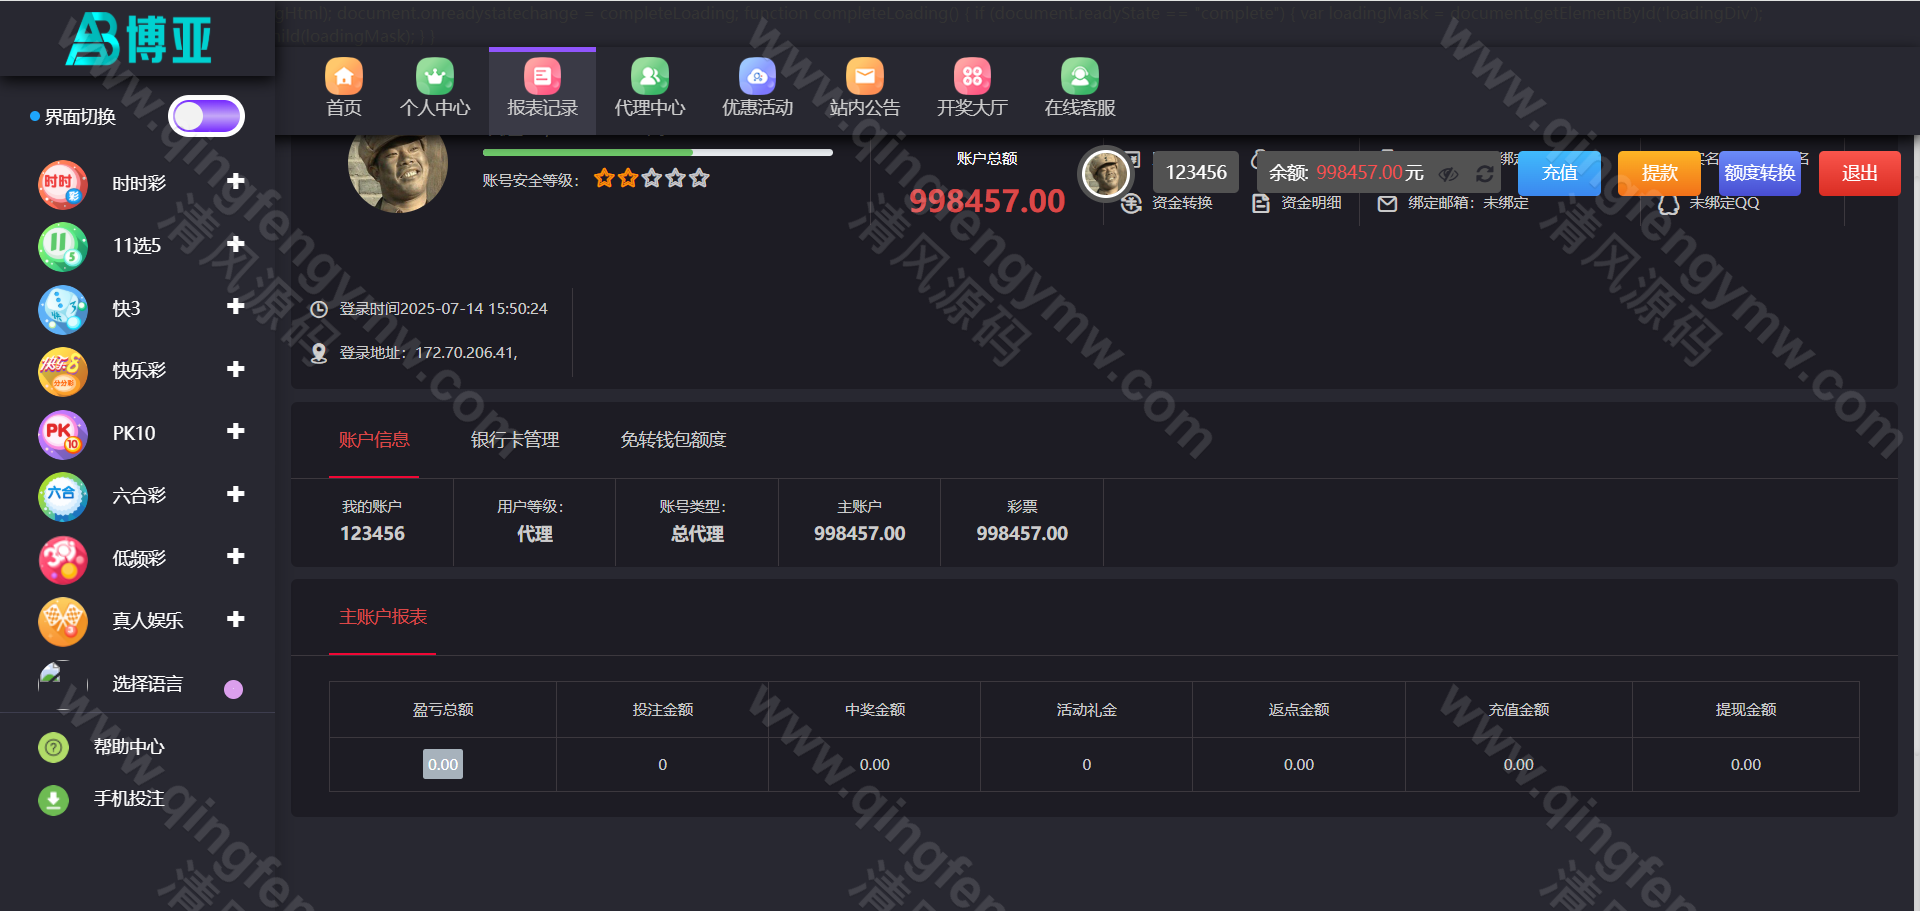Open 代理中心 icon

pyautogui.click(x=650, y=76)
